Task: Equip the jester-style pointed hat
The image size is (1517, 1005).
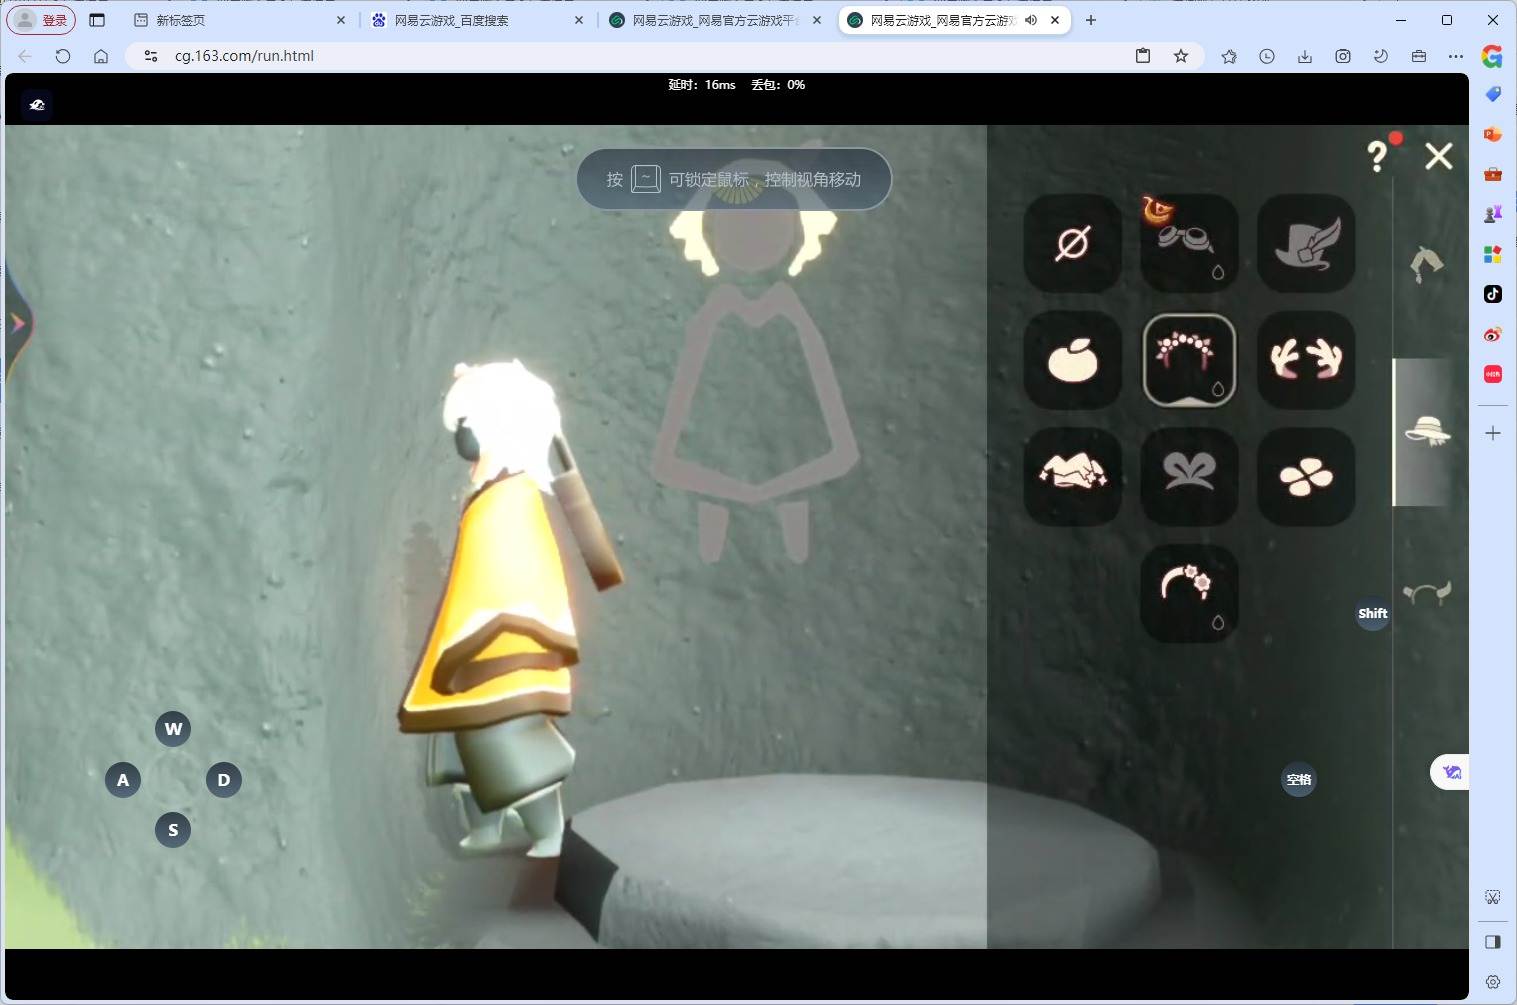Action: [x=1073, y=477]
